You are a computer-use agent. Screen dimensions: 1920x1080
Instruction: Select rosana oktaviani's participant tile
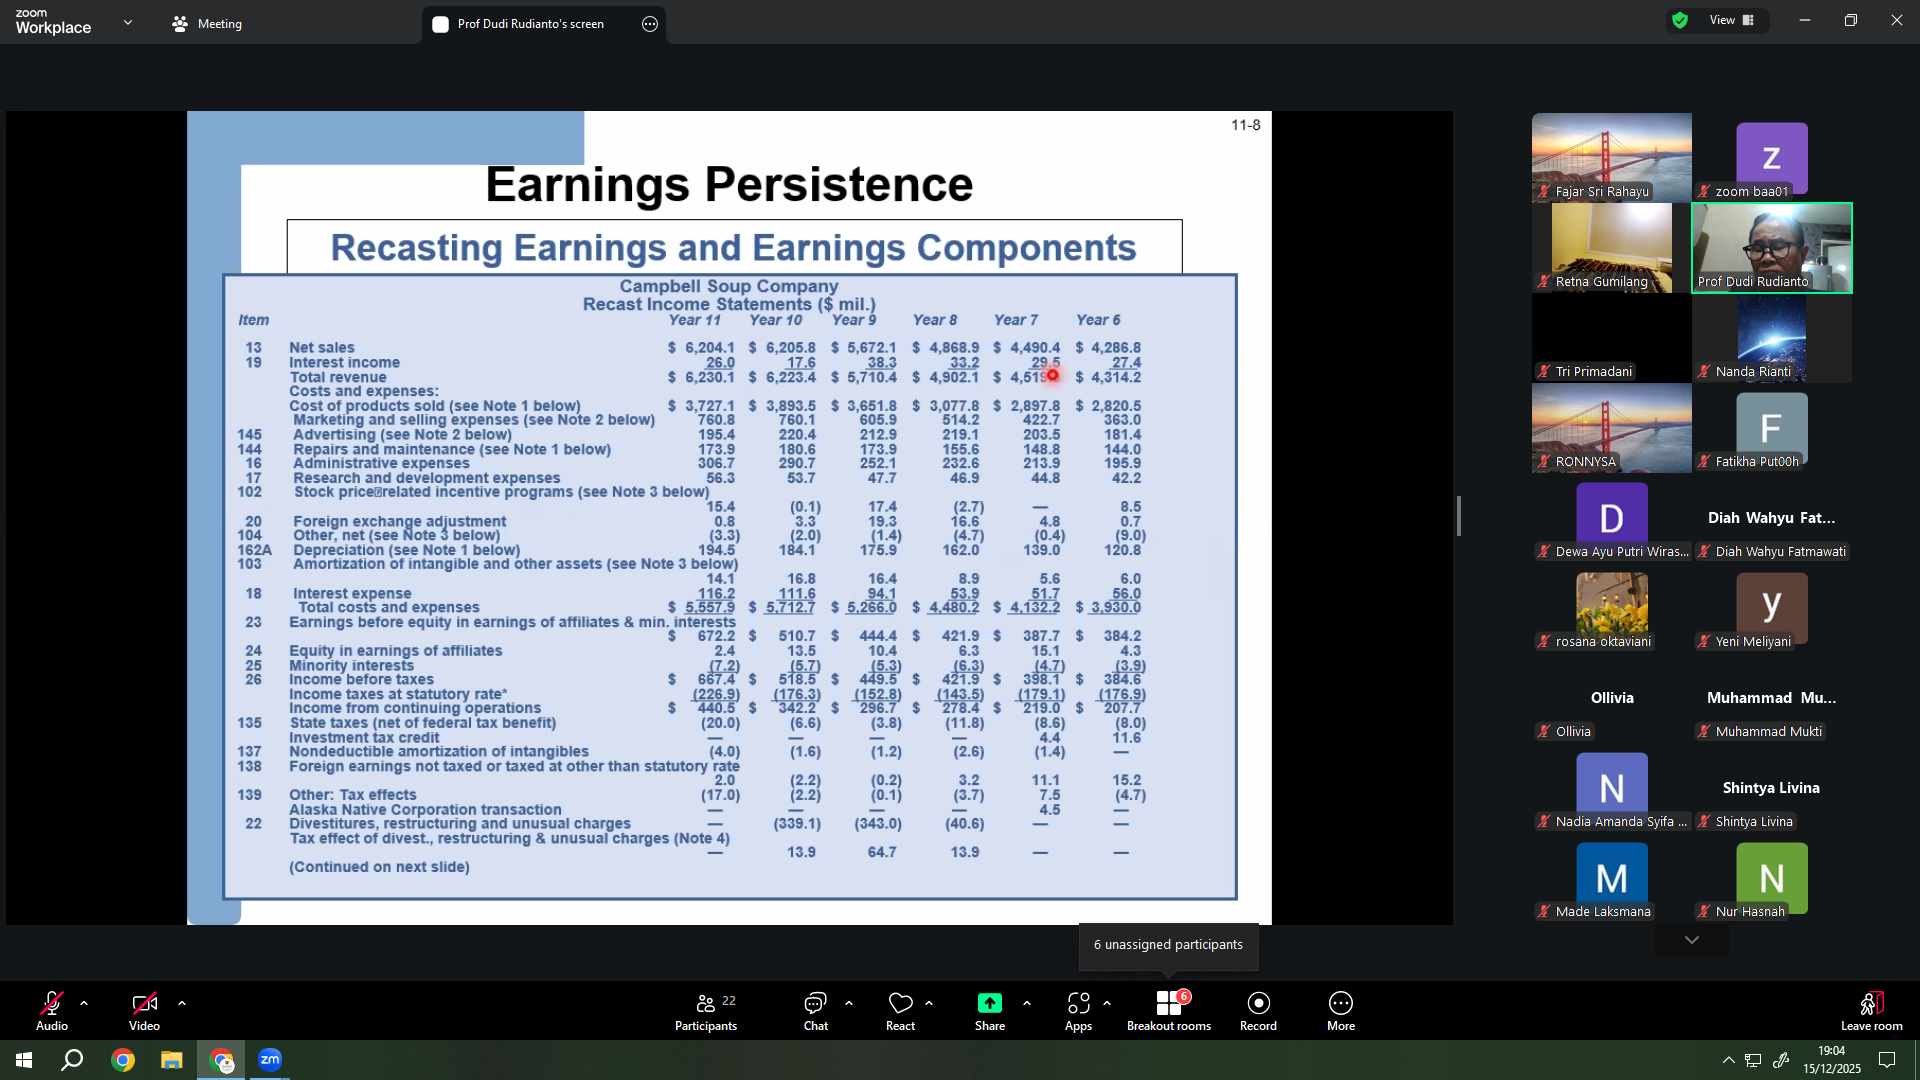tap(1612, 608)
